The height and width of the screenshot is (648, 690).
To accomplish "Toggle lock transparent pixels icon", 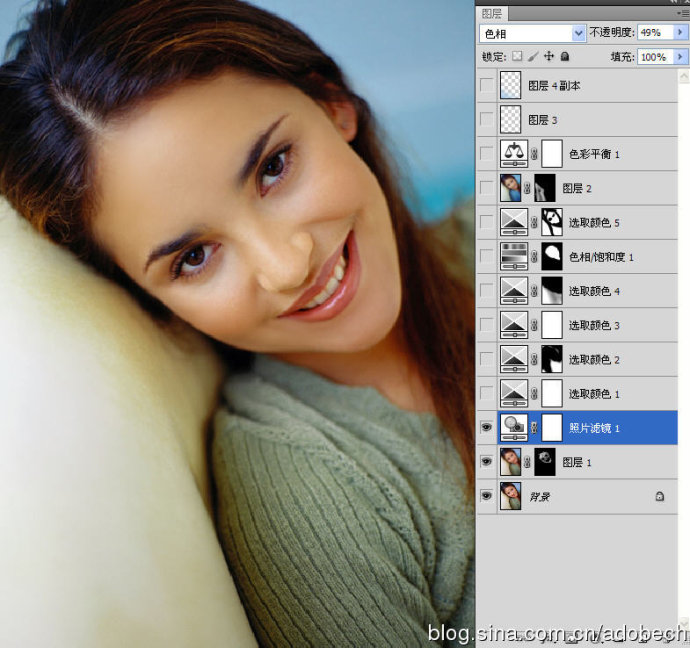I will 518,56.
